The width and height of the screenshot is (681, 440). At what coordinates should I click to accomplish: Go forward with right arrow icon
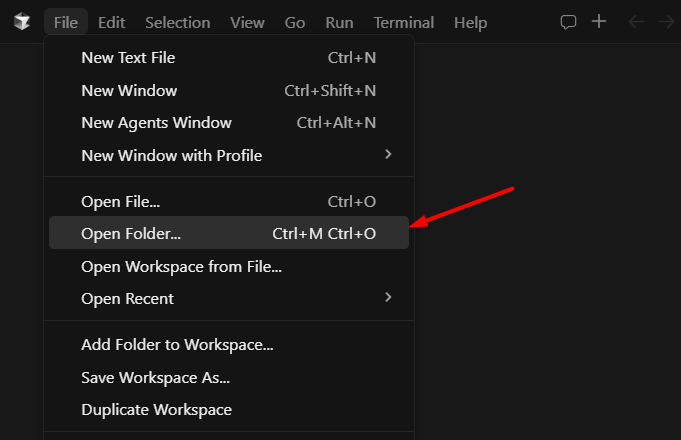click(x=667, y=22)
